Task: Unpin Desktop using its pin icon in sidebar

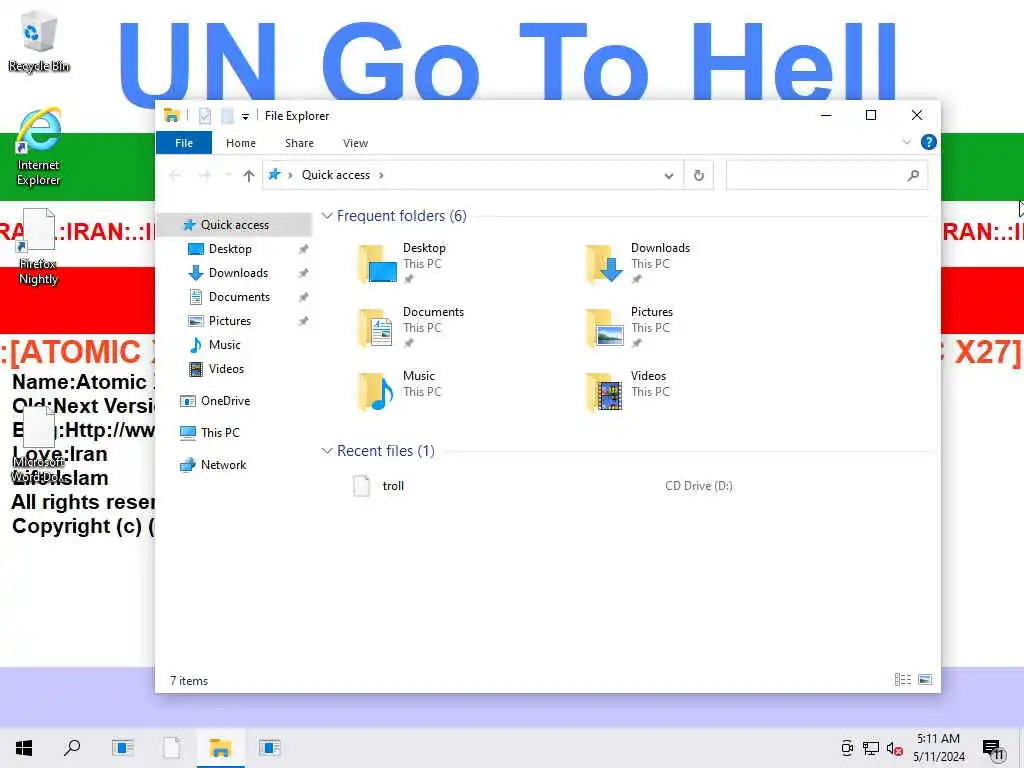Action: (x=303, y=249)
